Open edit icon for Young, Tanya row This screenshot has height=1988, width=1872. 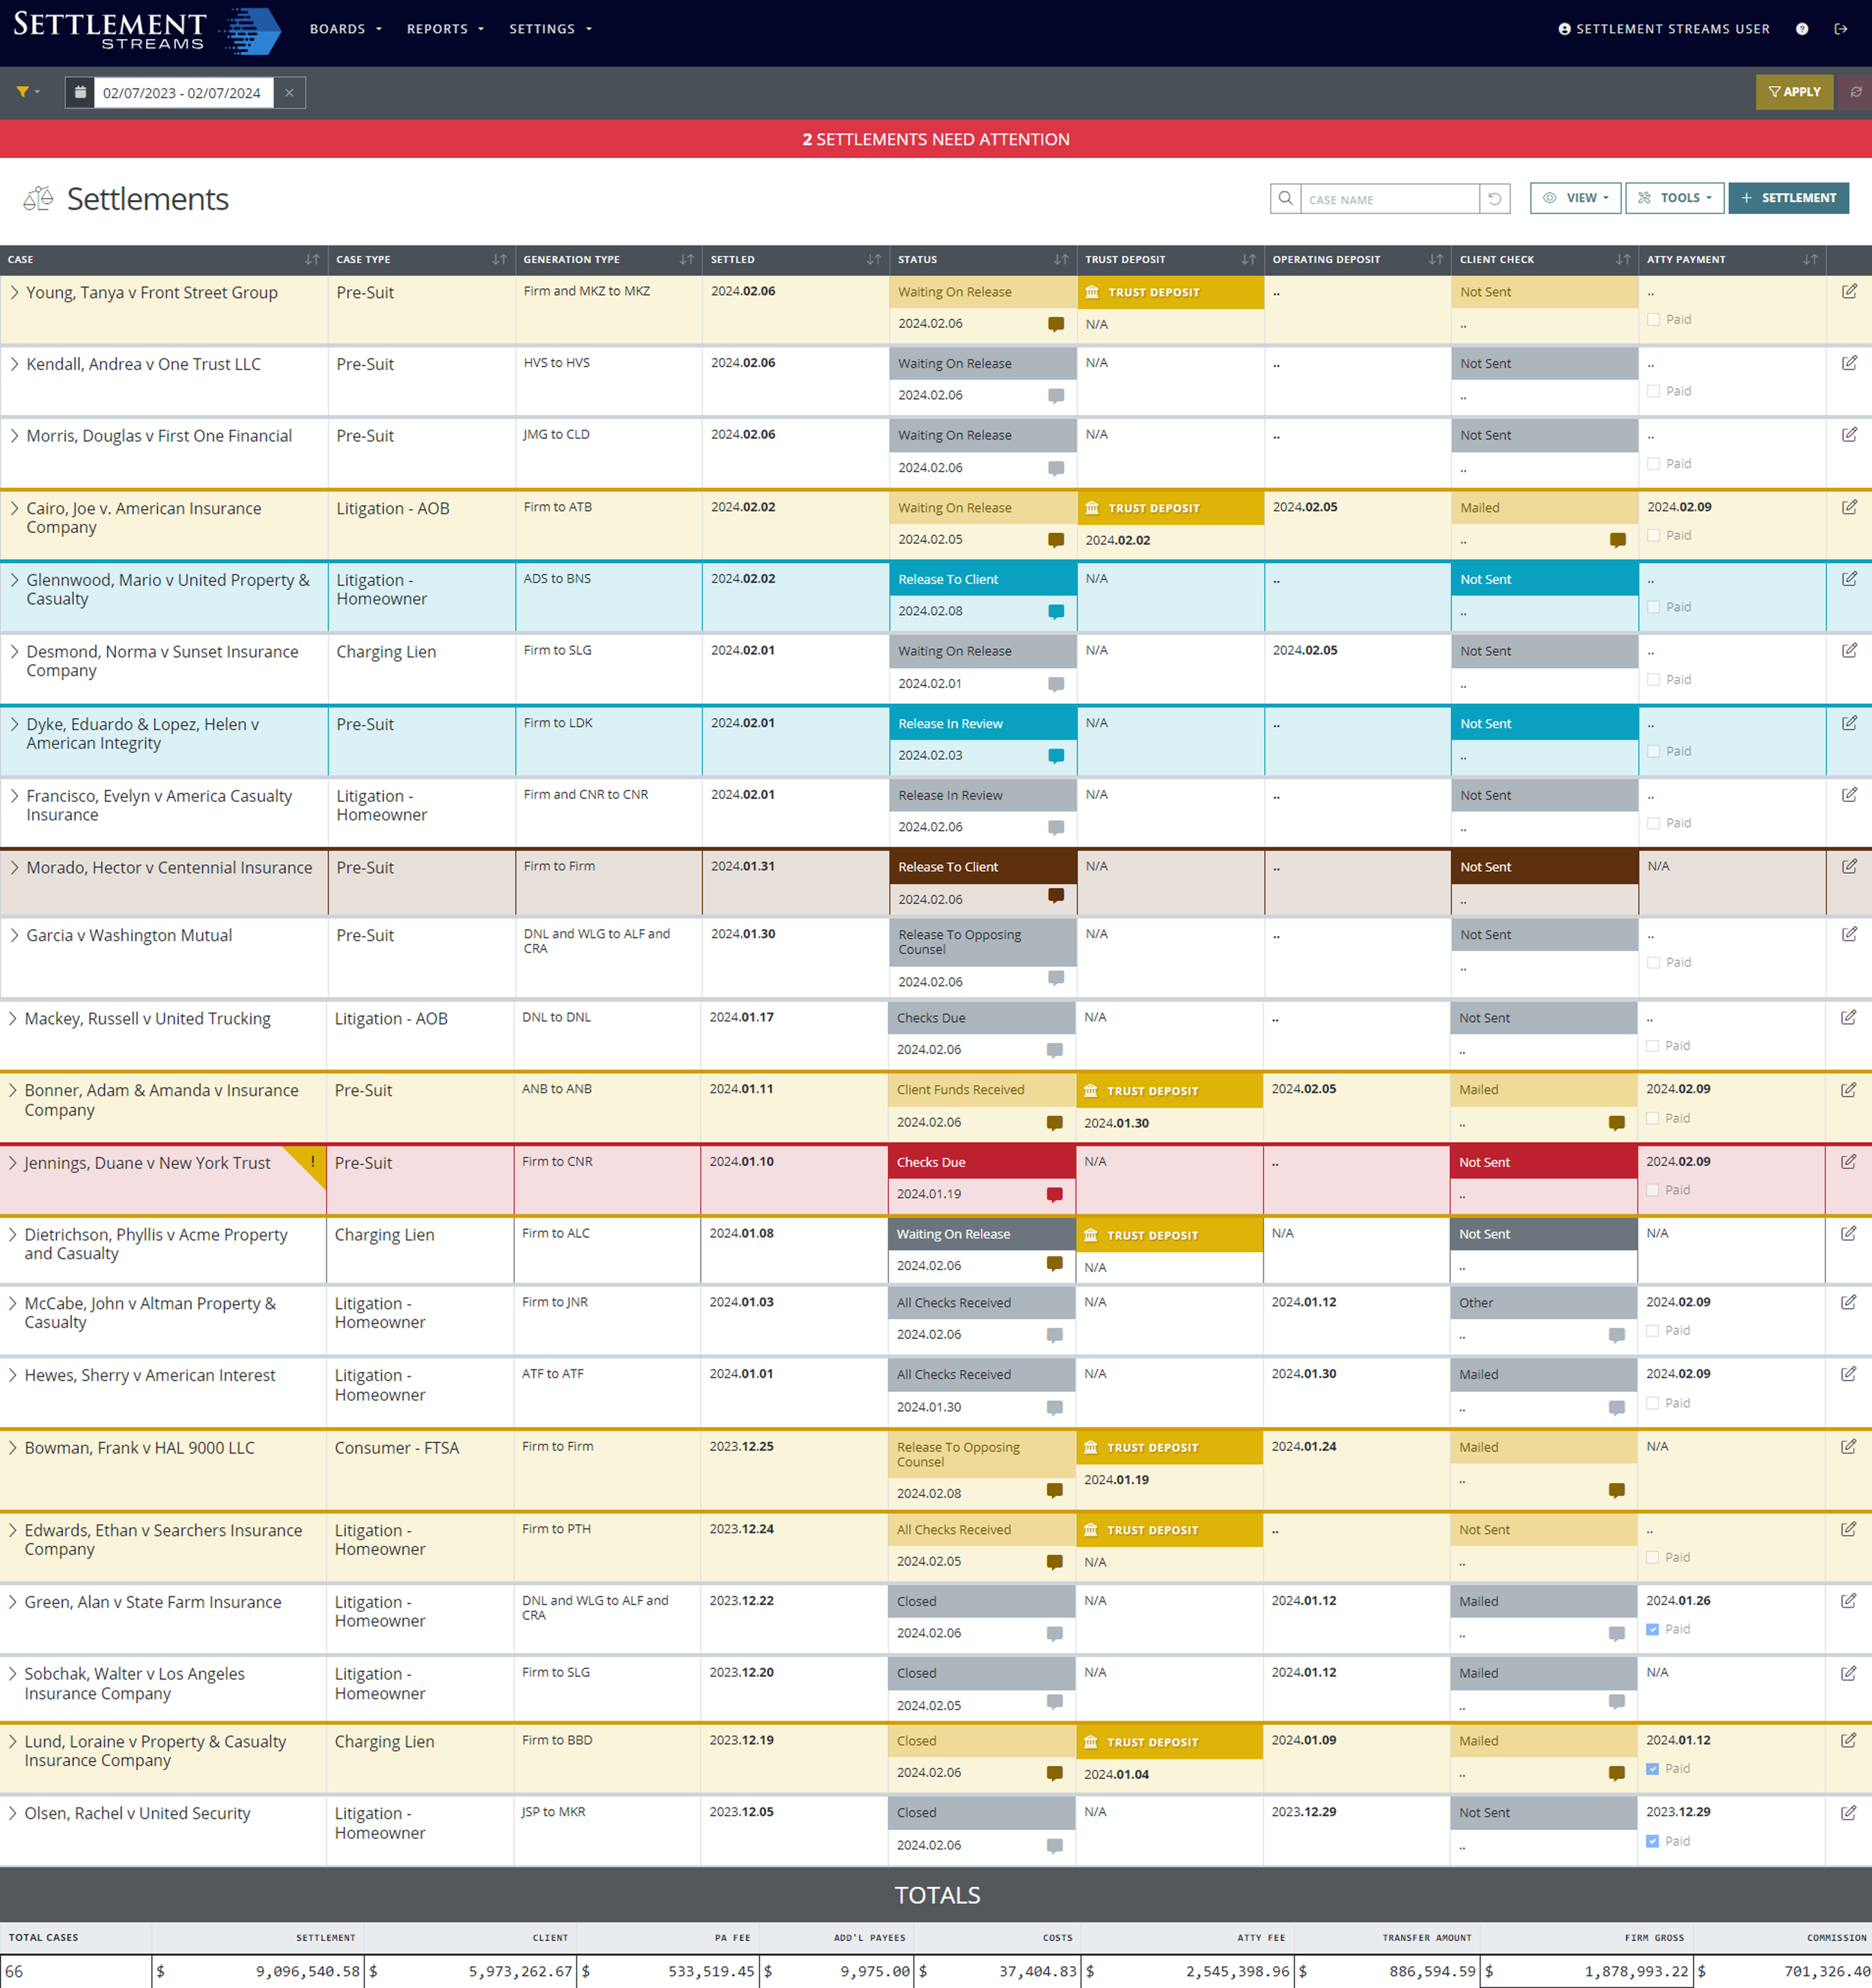pos(1848,291)
